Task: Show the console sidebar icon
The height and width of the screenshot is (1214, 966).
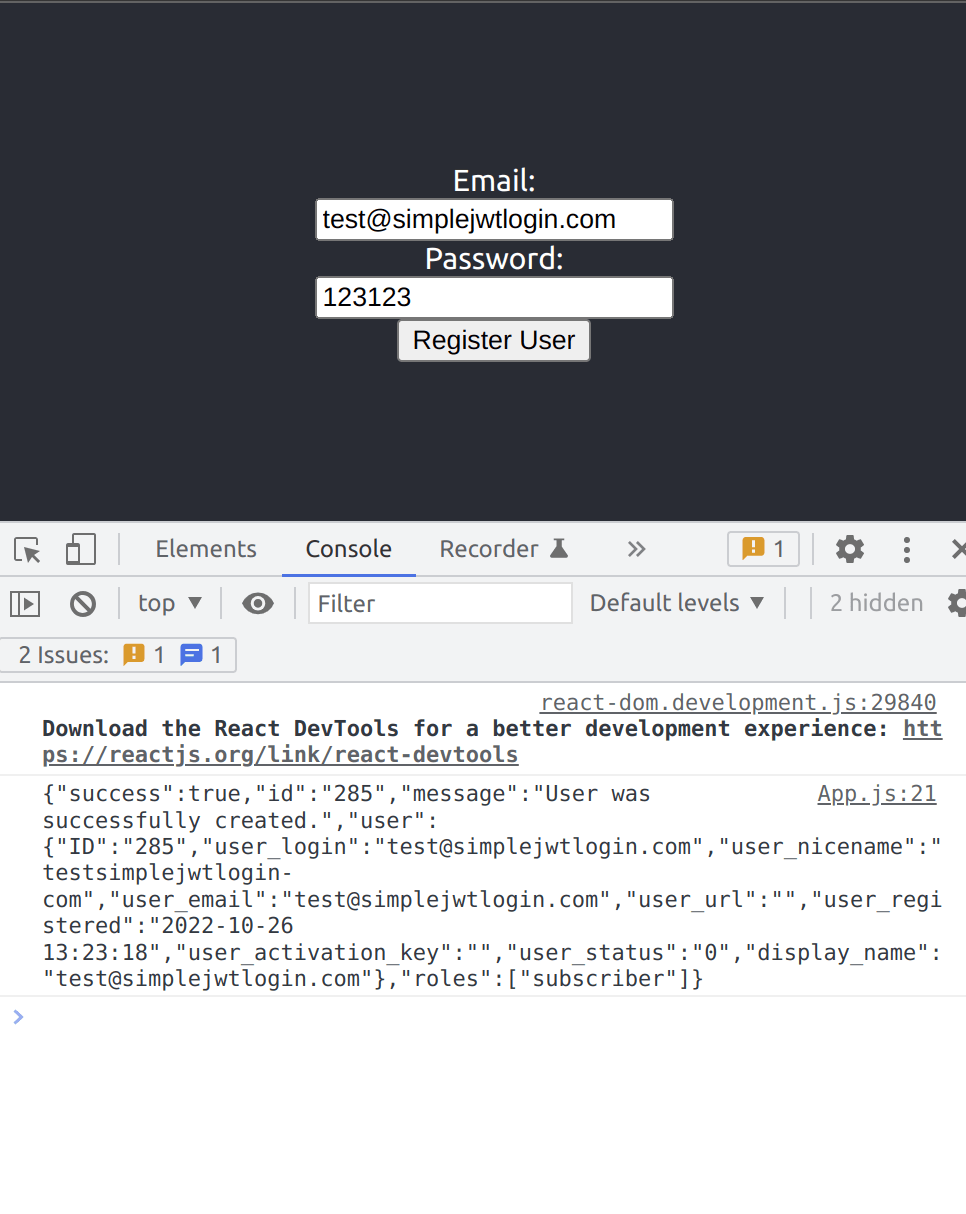Action: (x=25, y=603)
